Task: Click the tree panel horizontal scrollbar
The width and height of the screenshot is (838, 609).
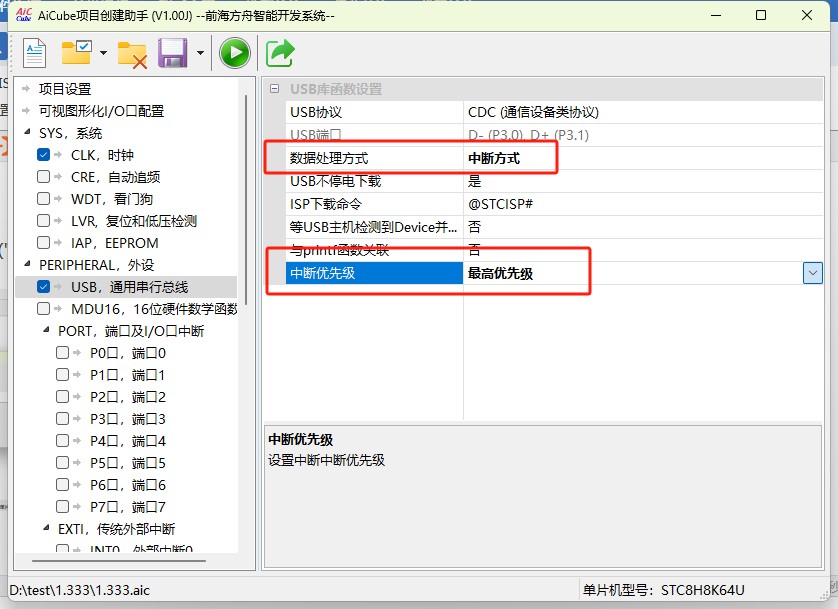Action: pyautogui.click(x=119, y=561)
